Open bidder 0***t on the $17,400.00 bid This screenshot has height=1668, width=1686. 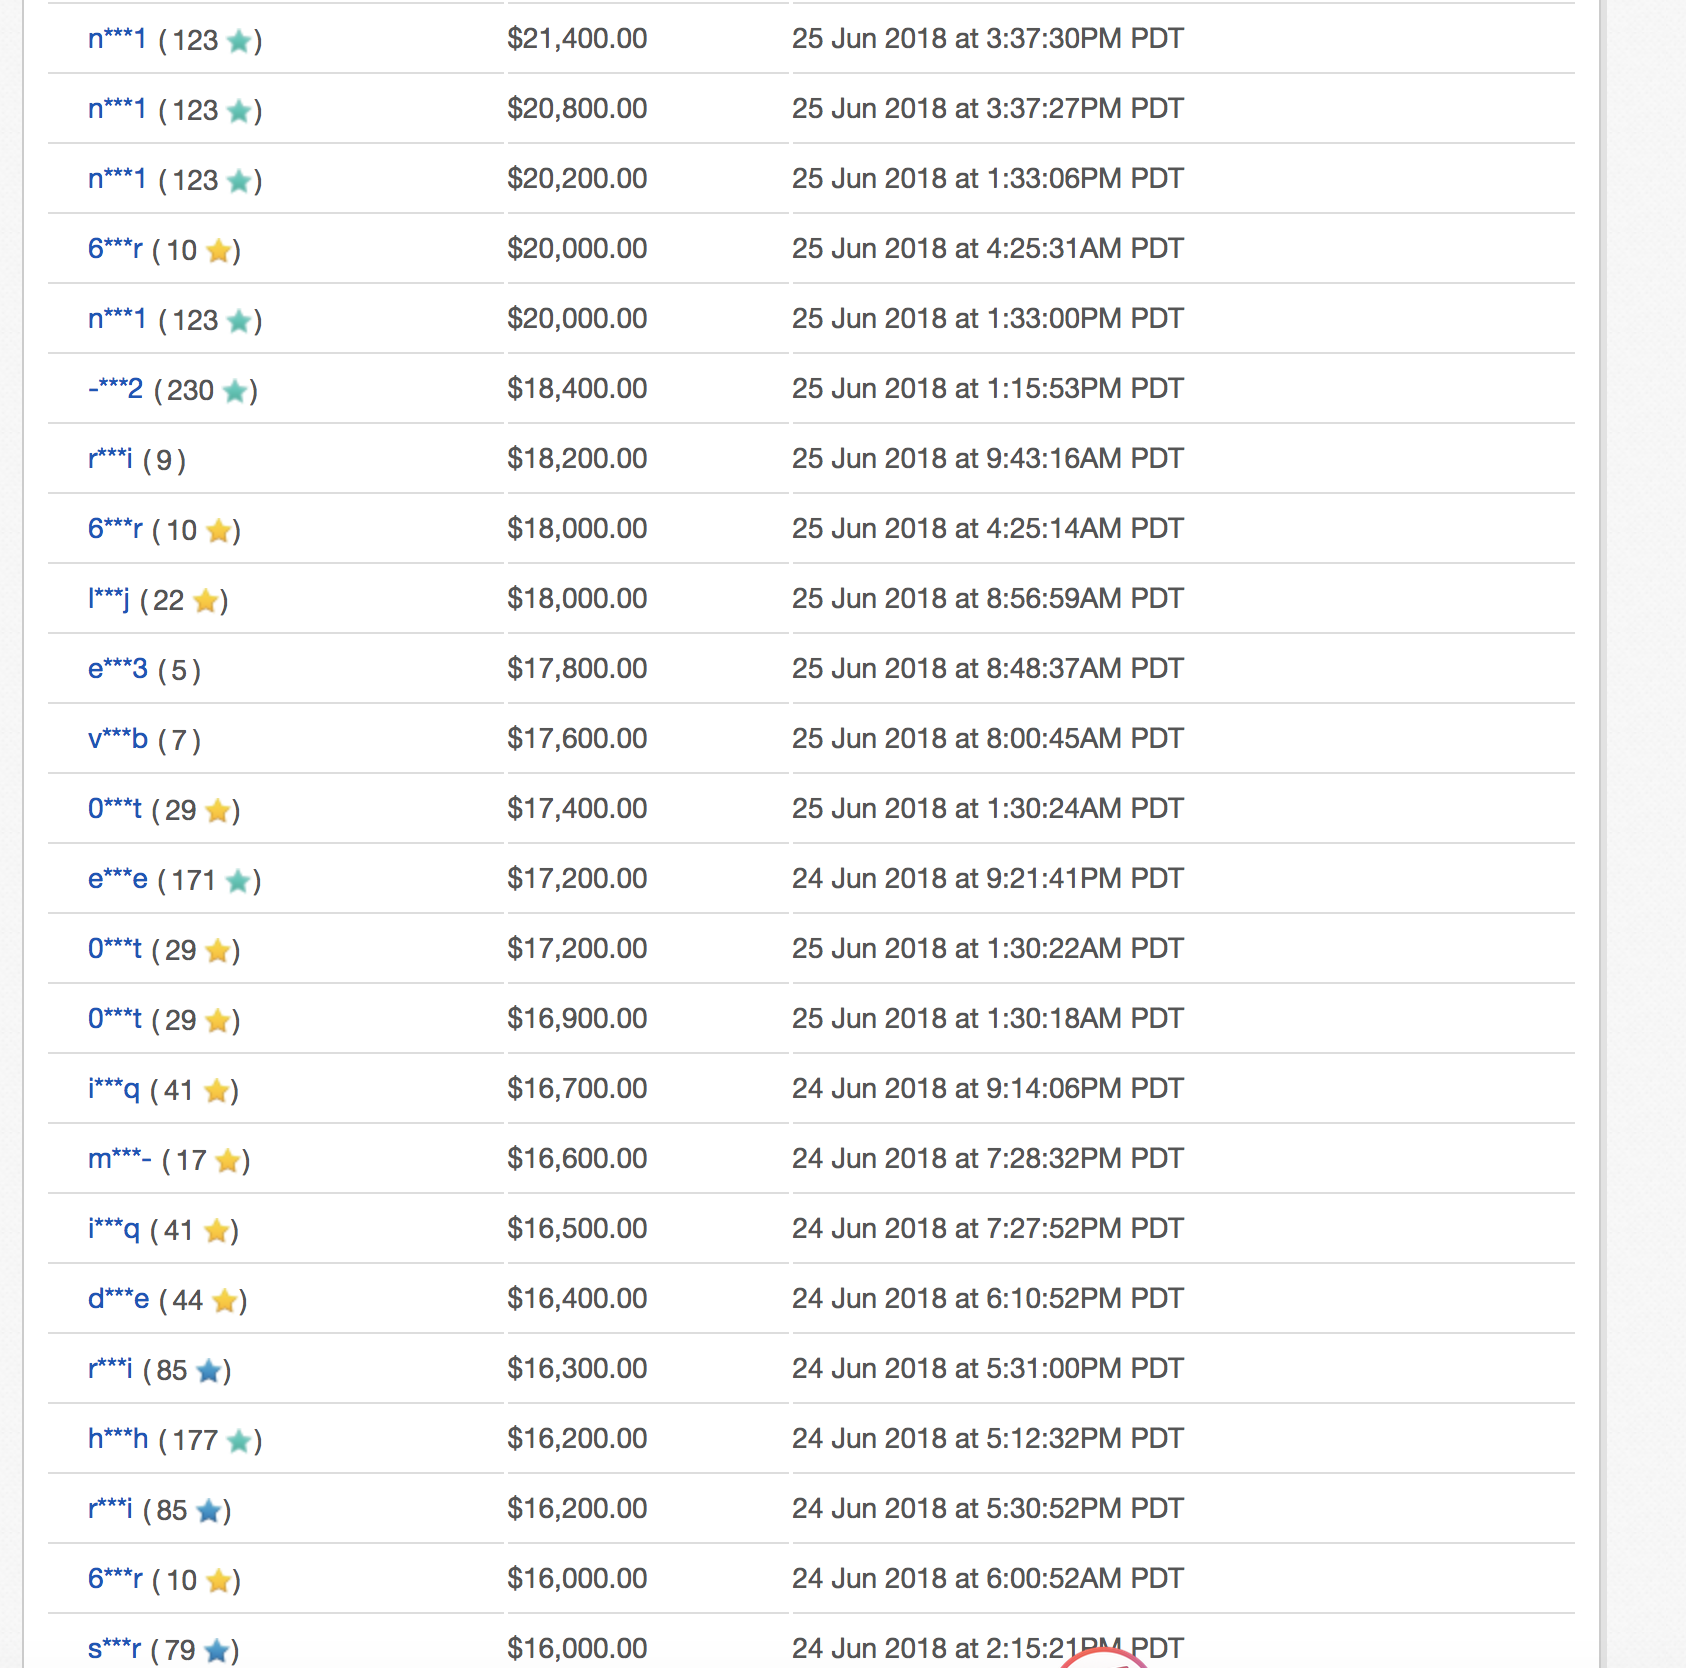[x=115, y=809]
